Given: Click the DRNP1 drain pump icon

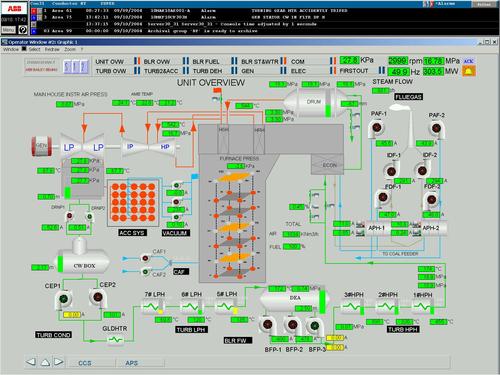Looking at the screenshot, I should coord(70,216).
